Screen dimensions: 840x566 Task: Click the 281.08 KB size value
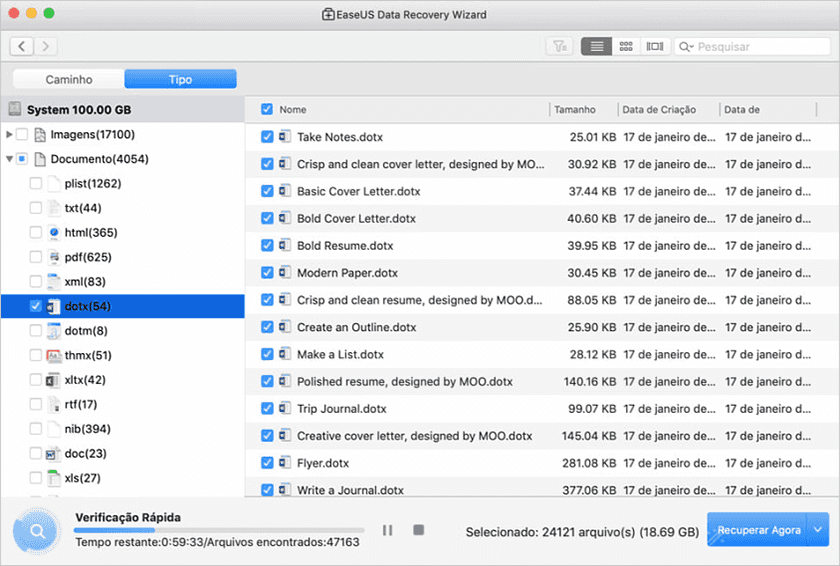coord(589,463)
